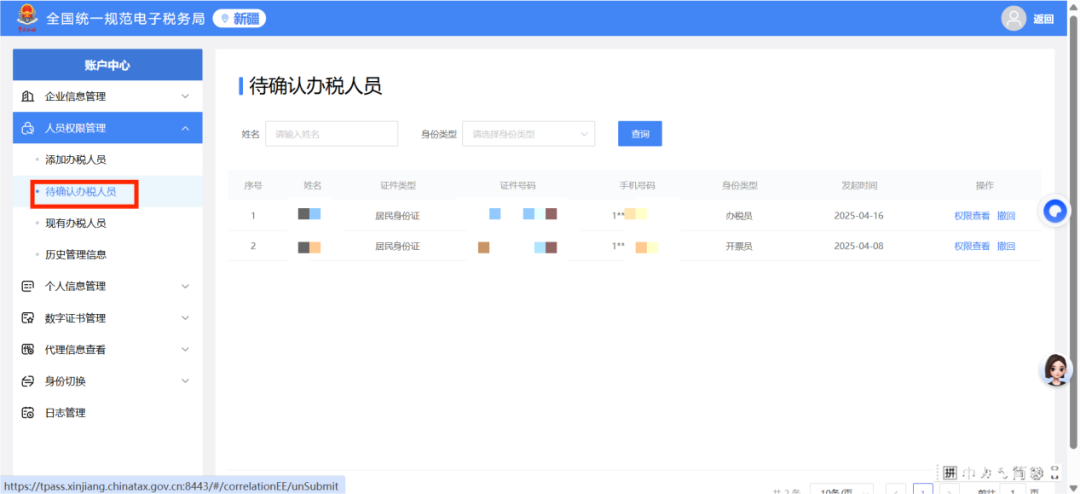Select 待确认办税人员 in the sidebar

81,192
